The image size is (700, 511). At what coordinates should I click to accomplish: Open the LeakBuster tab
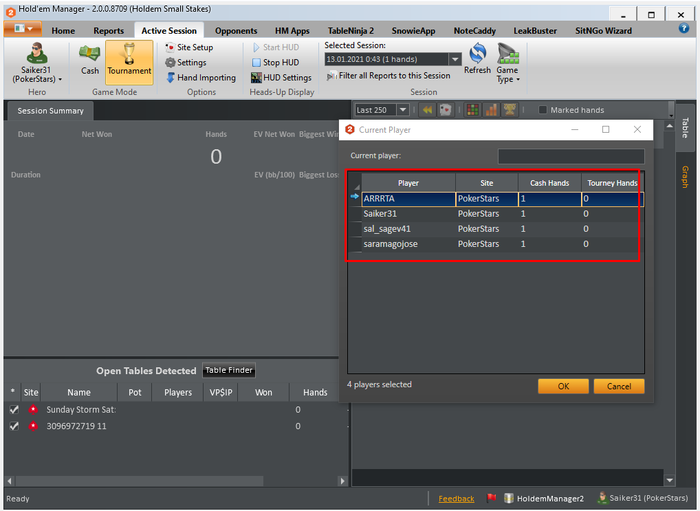click(x=535, y=31)
